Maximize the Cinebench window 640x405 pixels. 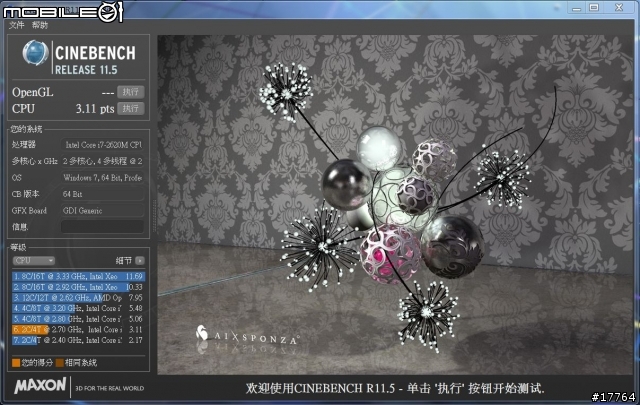pyautogui.click(x=594, y=8)
